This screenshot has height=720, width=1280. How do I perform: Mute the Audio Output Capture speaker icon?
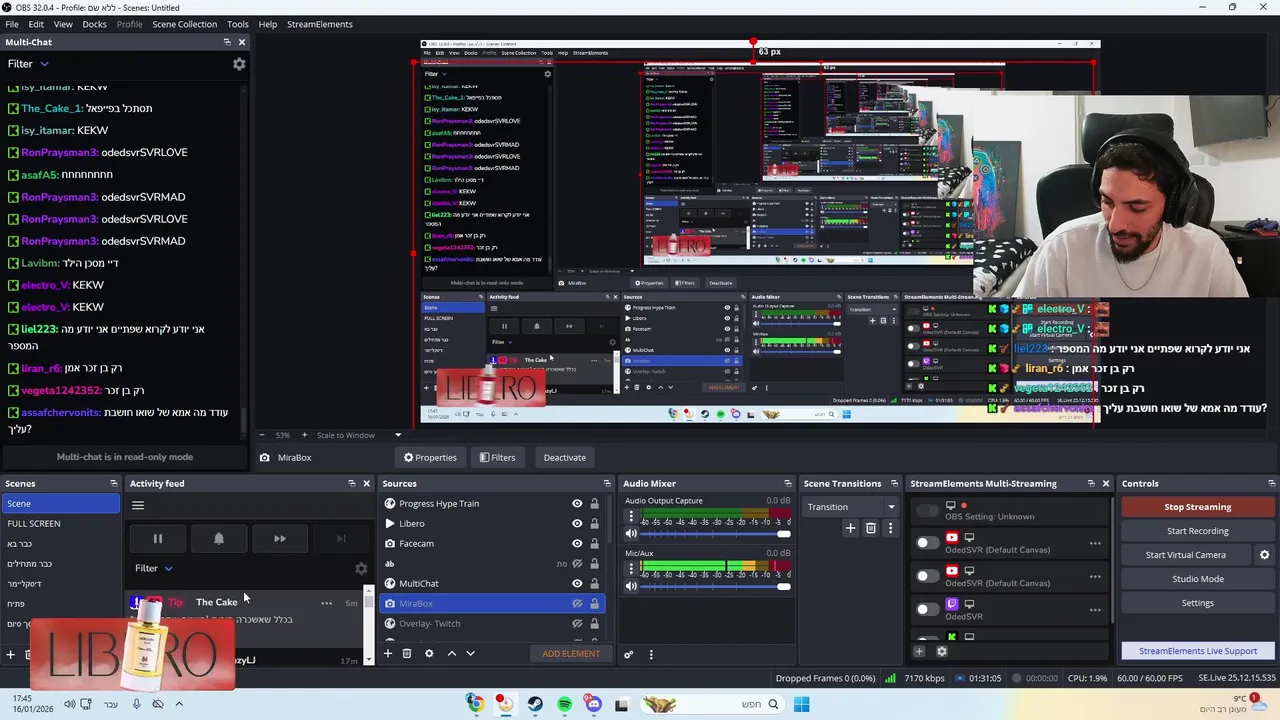click(x=631, y=534)
